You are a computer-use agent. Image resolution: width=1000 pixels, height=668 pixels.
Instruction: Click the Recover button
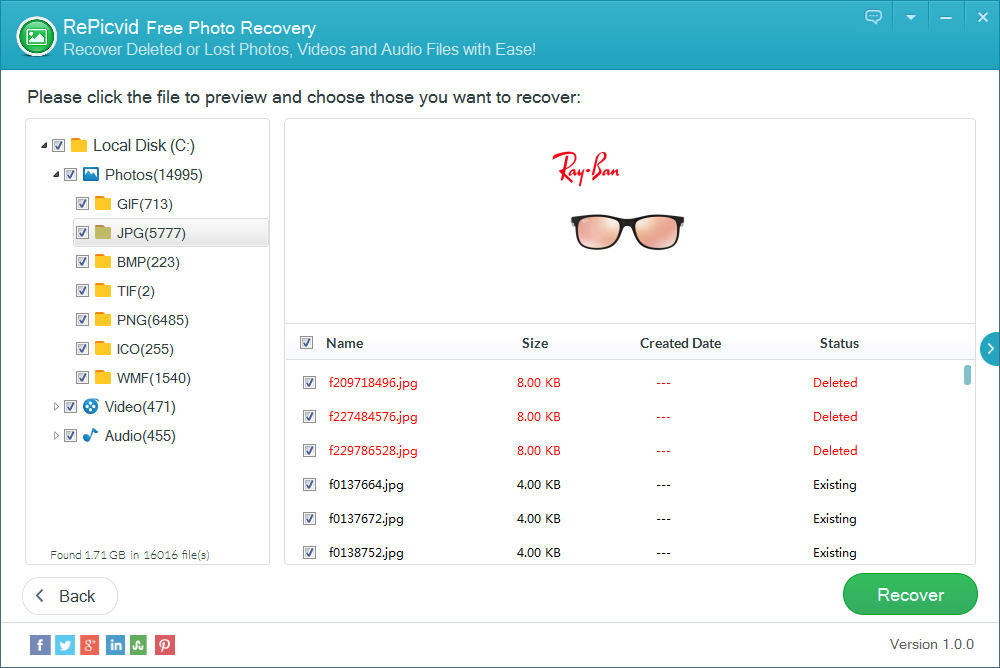point(910,594)
